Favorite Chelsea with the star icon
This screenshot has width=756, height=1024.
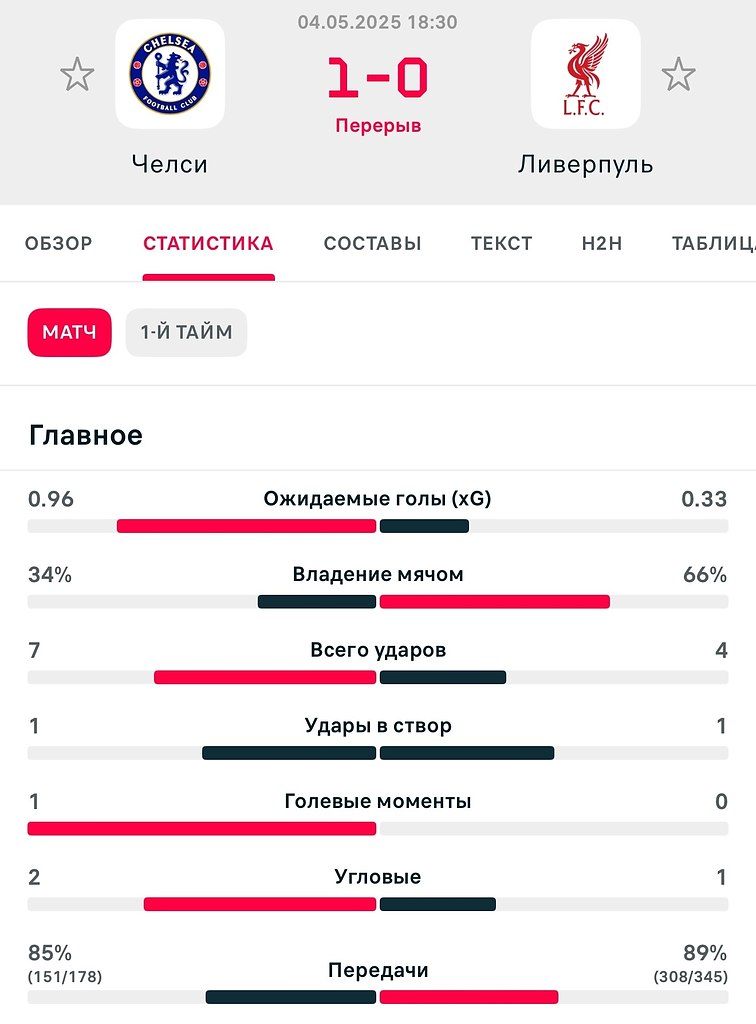77,74
